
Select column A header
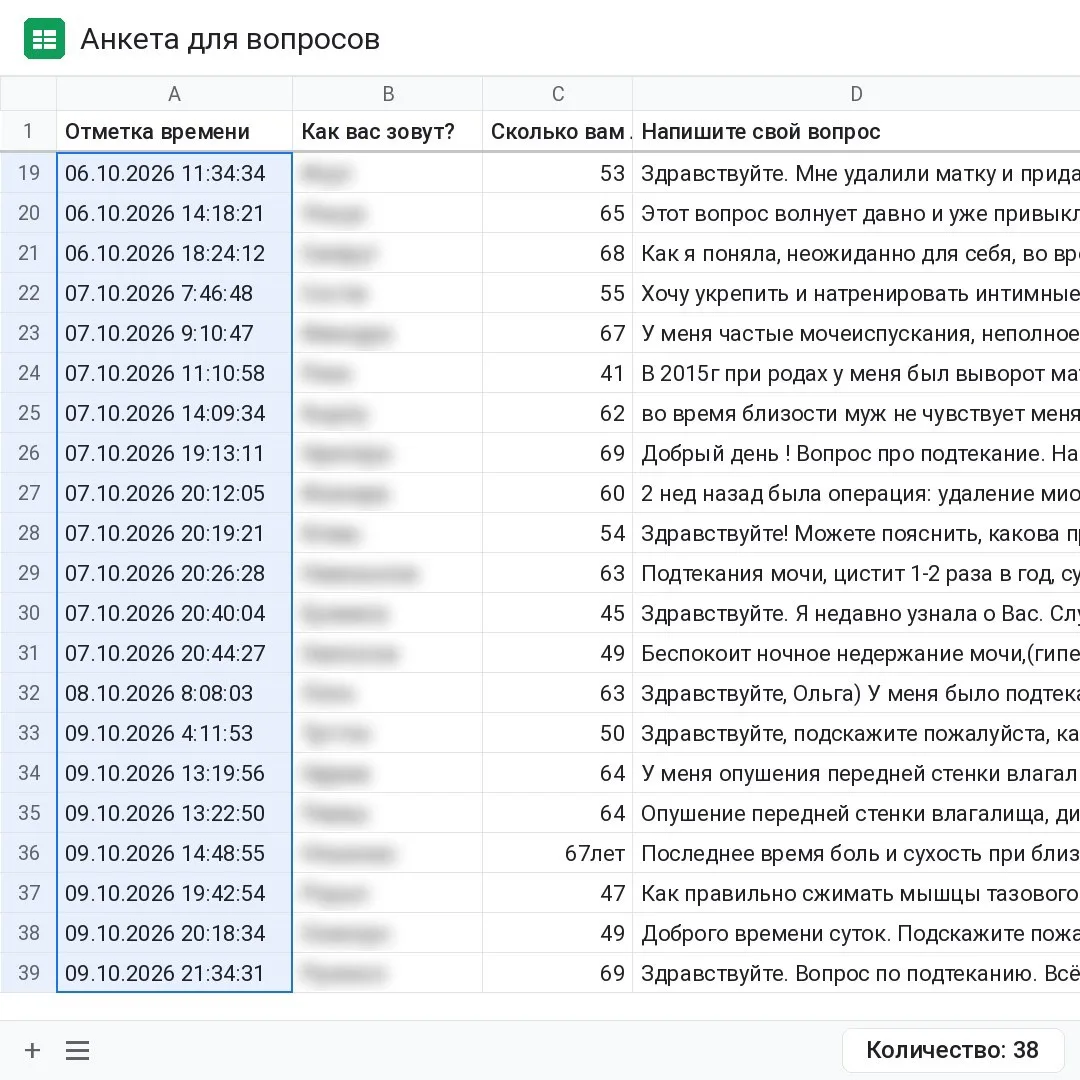[174, 94]
